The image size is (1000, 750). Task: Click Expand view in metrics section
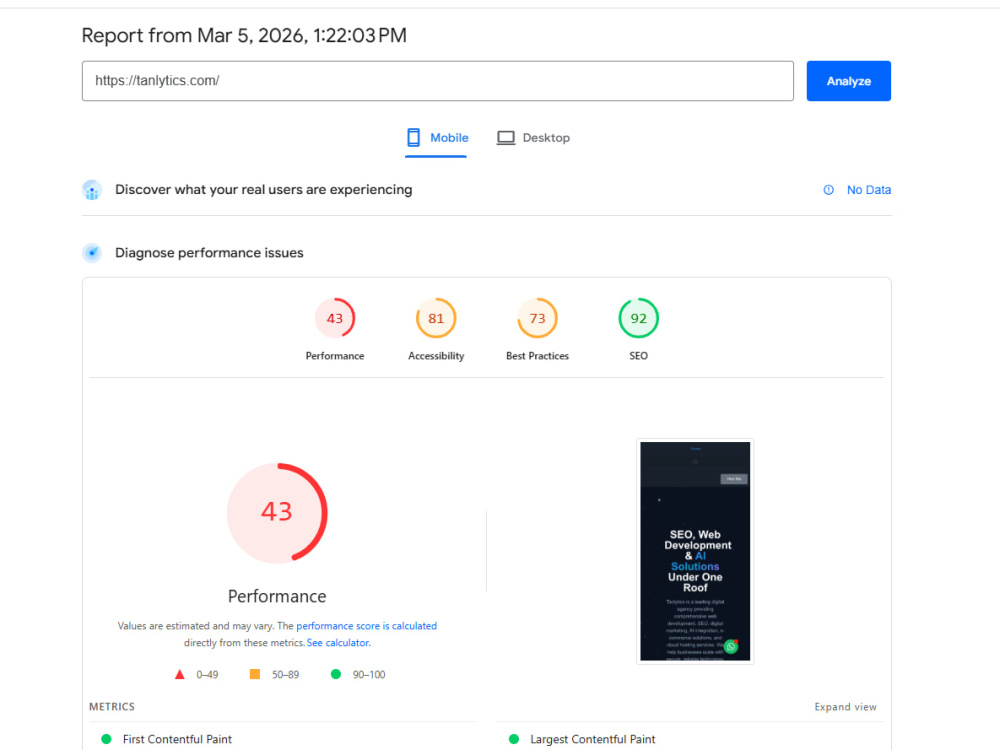coord(845,707)
